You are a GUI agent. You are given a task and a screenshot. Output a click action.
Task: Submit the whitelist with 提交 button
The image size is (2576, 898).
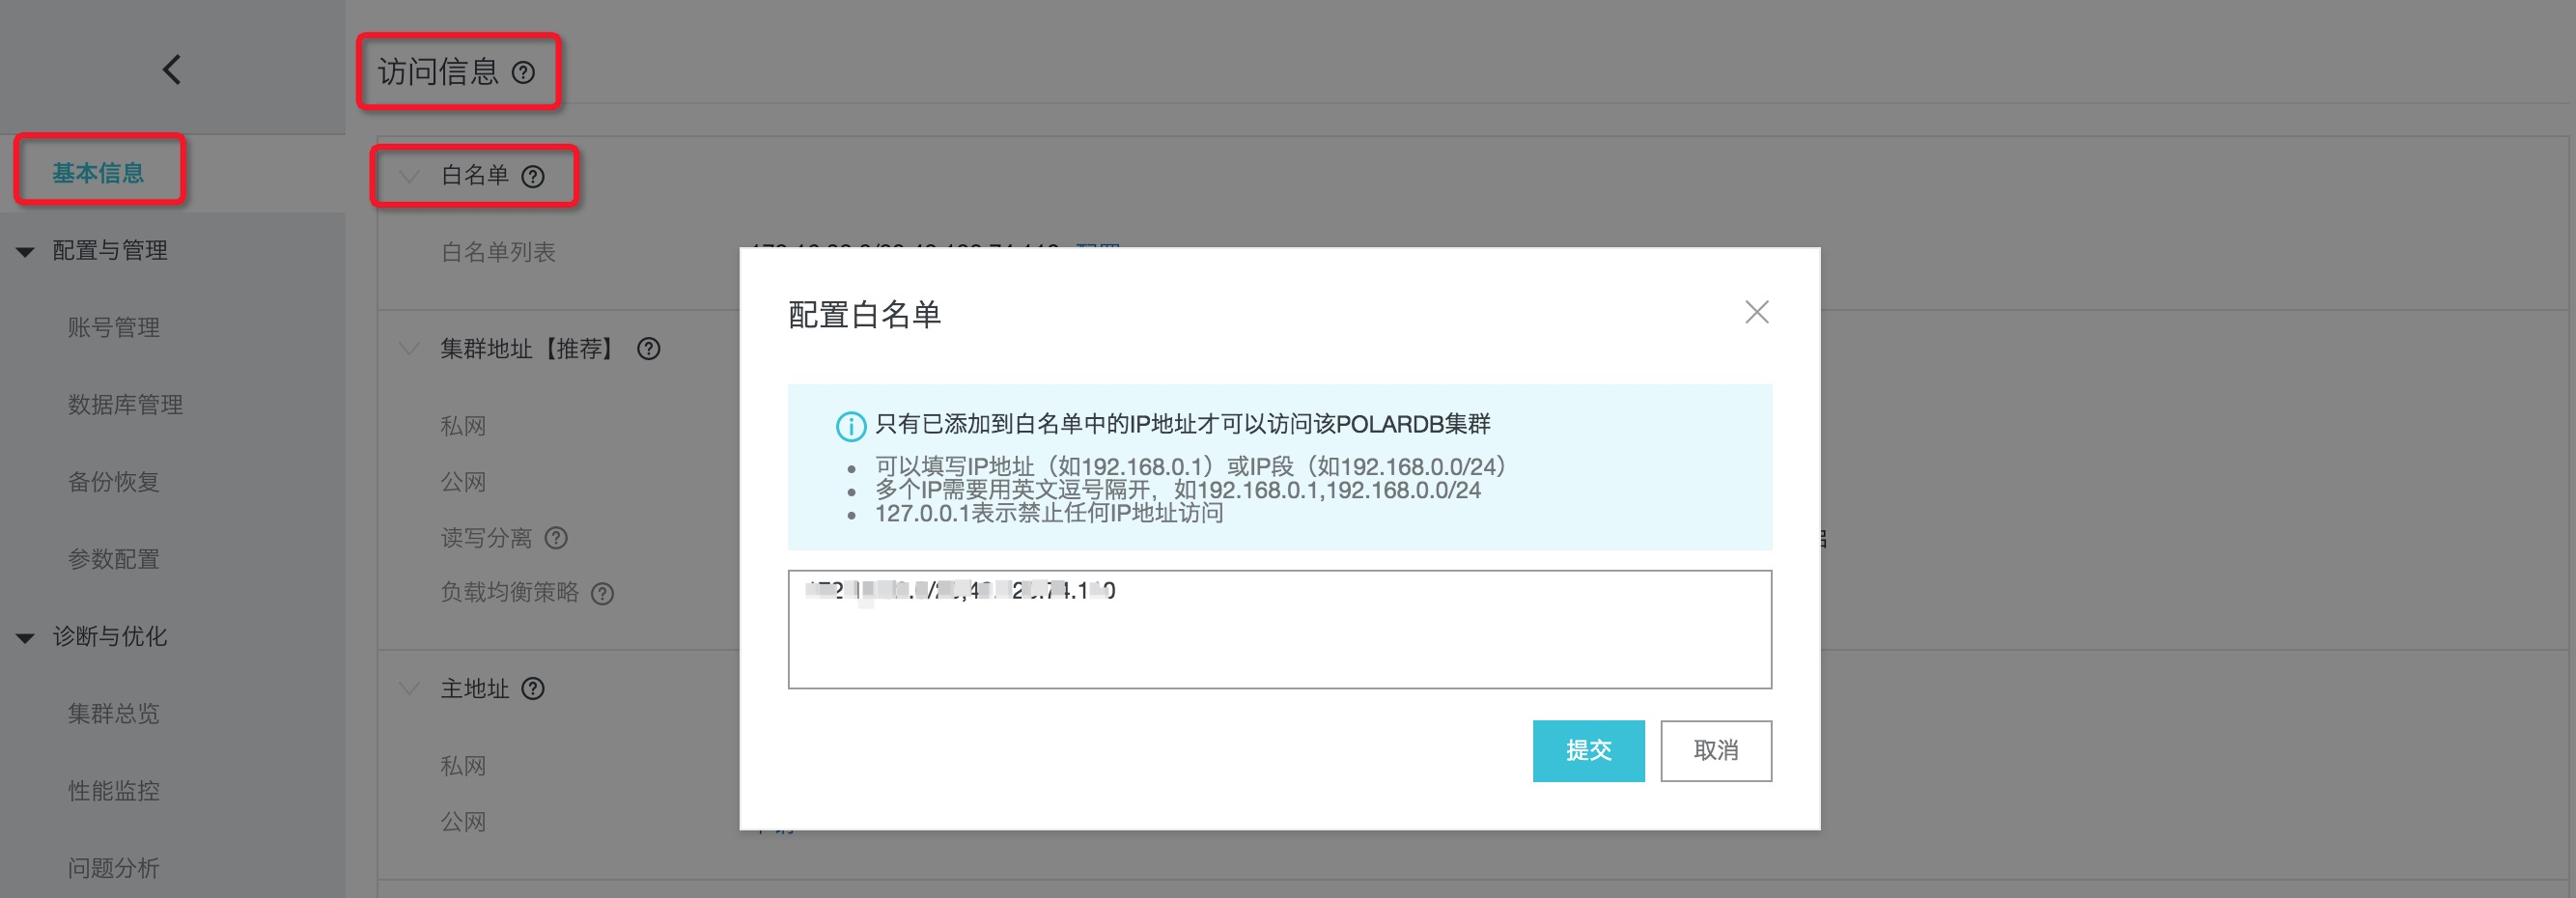pyautogui.click(x=1588, y=751)
